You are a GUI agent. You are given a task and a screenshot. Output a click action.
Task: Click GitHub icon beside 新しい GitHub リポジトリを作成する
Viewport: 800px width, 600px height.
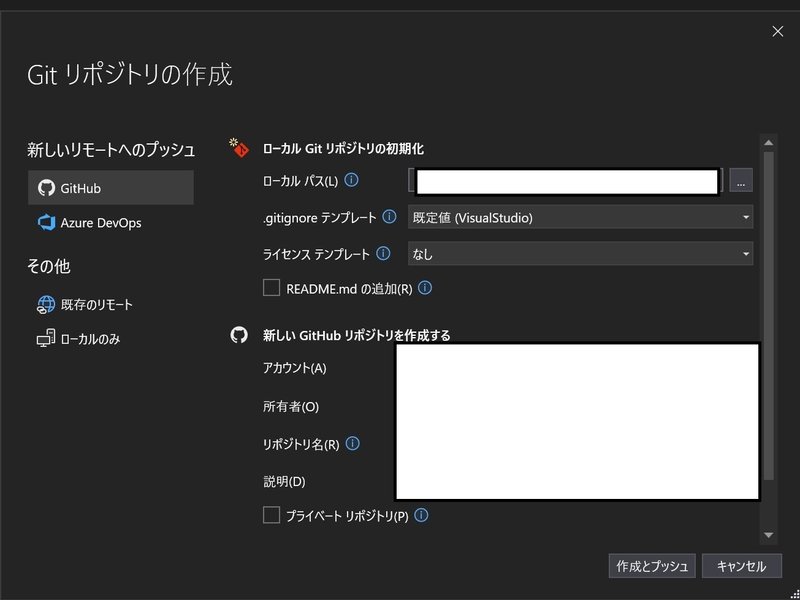[239, 335]
